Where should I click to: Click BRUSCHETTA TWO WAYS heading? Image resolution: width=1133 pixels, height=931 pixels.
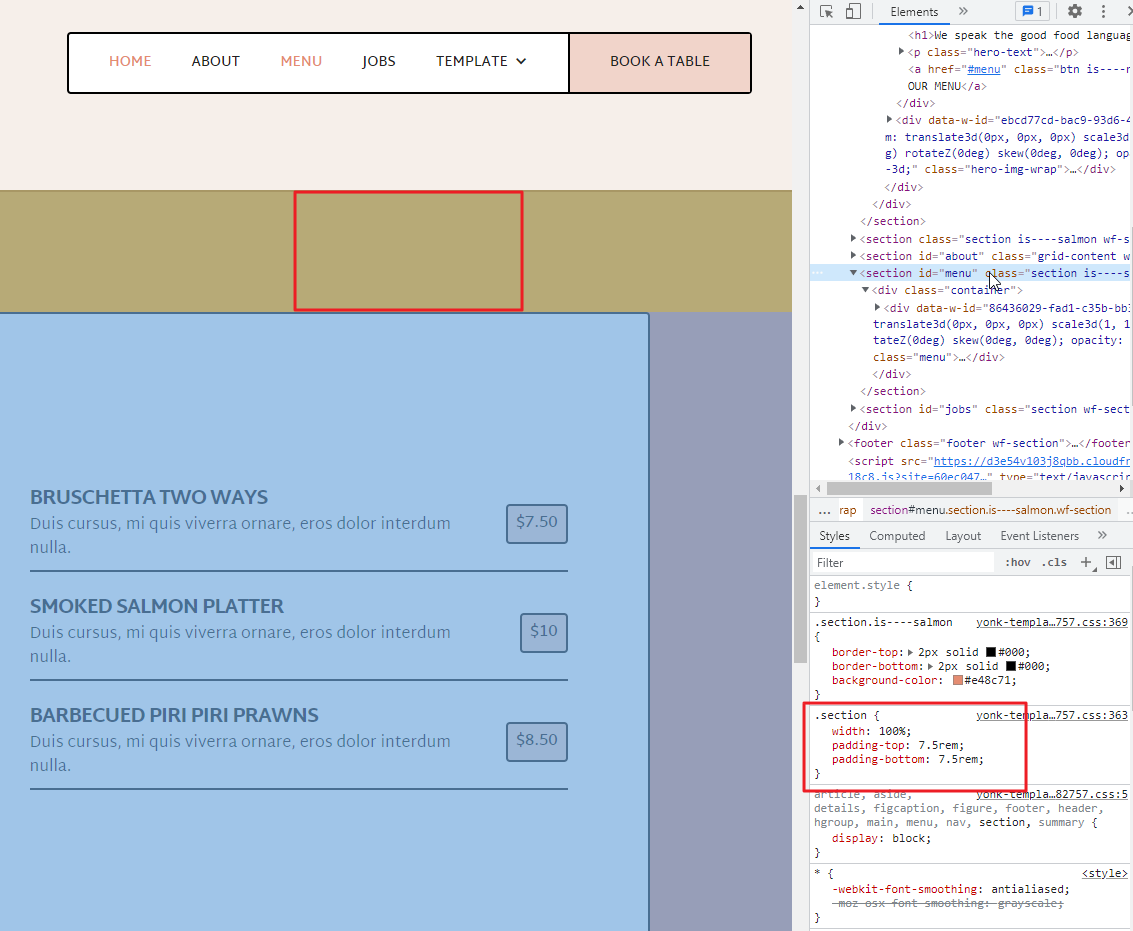coord(149,497)
